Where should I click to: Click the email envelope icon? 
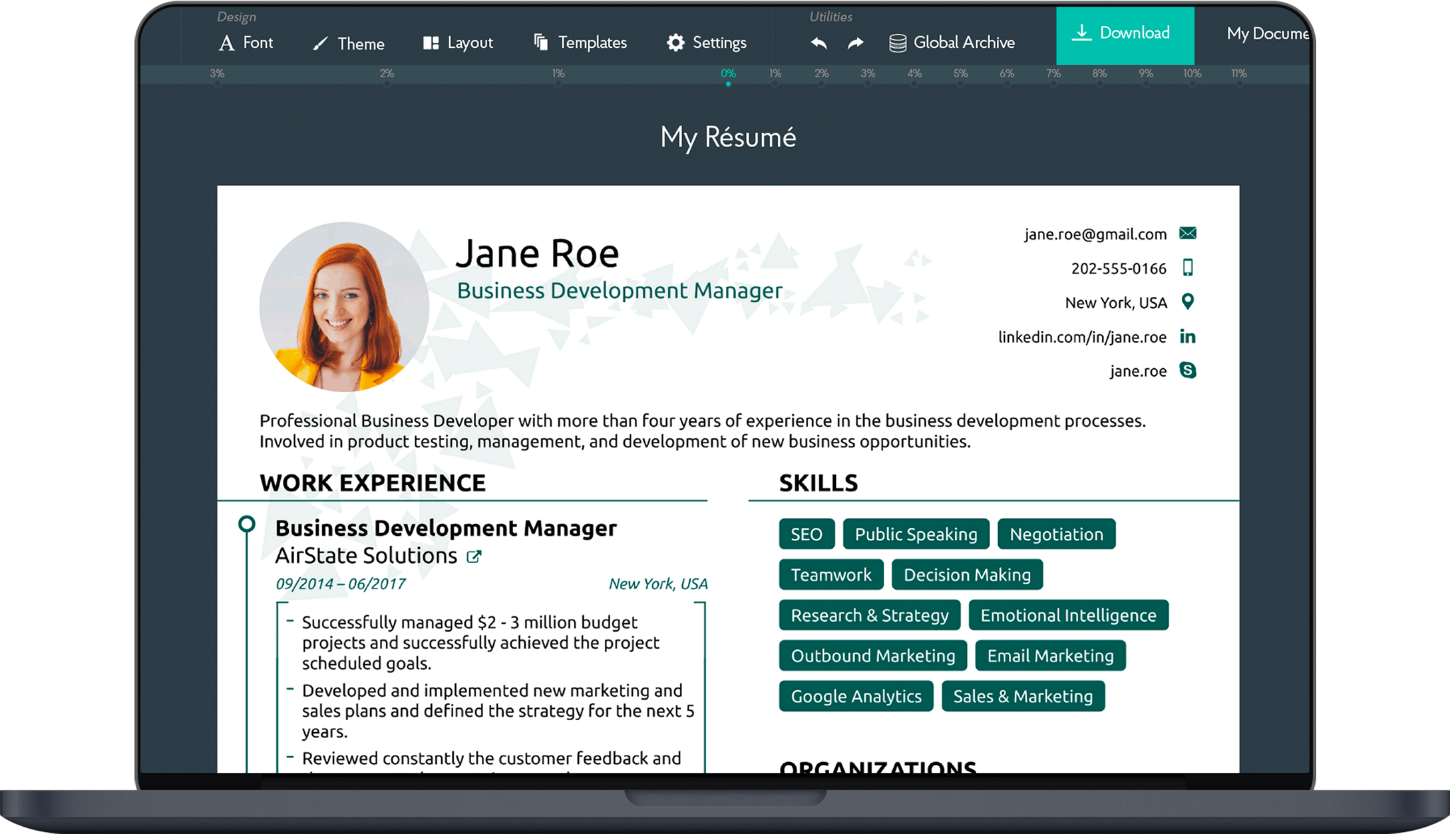pyautogui.click(x=1187, y=234)
